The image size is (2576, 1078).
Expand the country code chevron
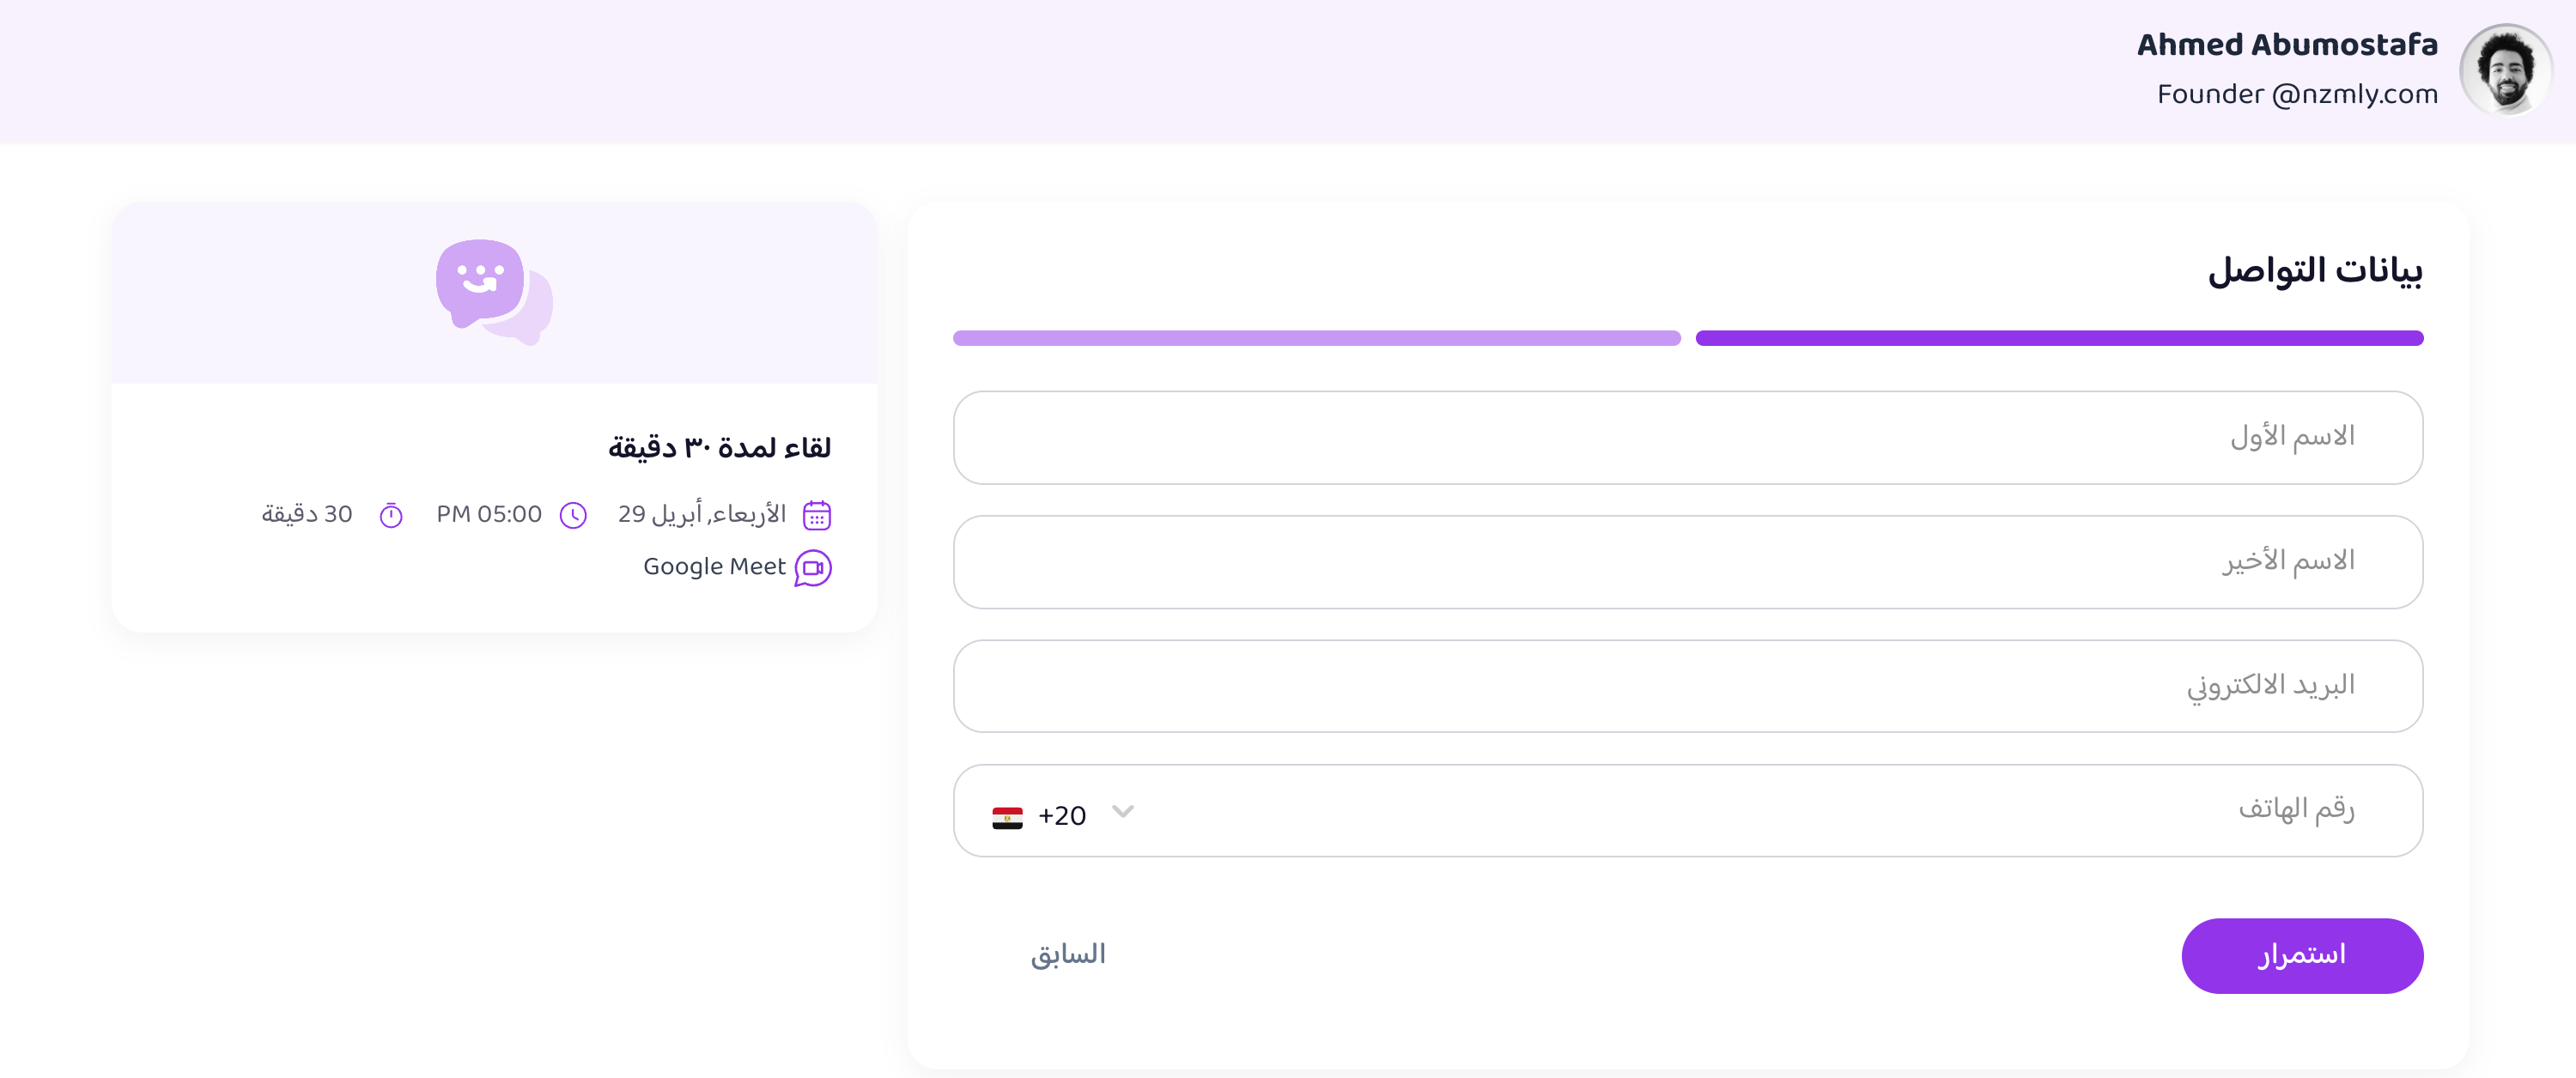click(1123, 811)
